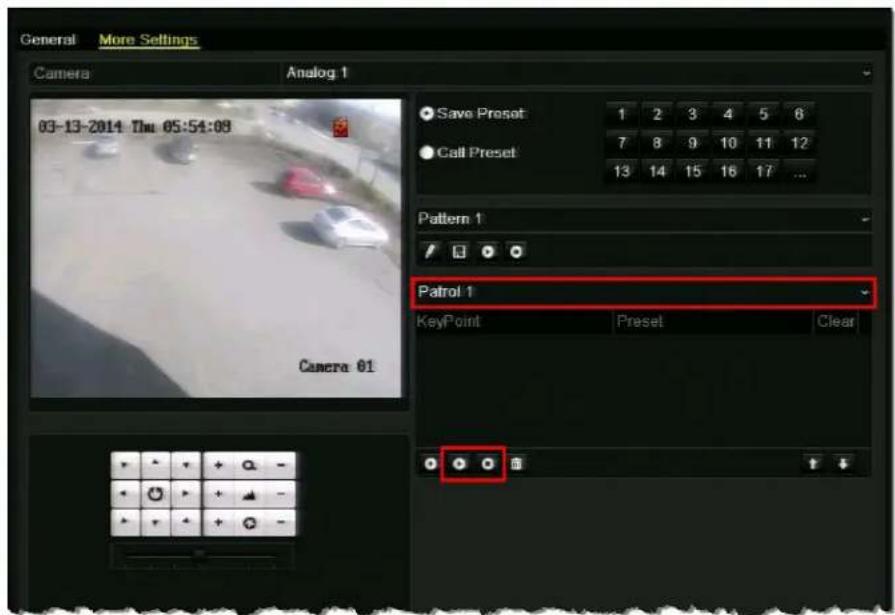The image size is (895, 615).
Task: Pan the PTZ camera left
Action: coord(125,494)
